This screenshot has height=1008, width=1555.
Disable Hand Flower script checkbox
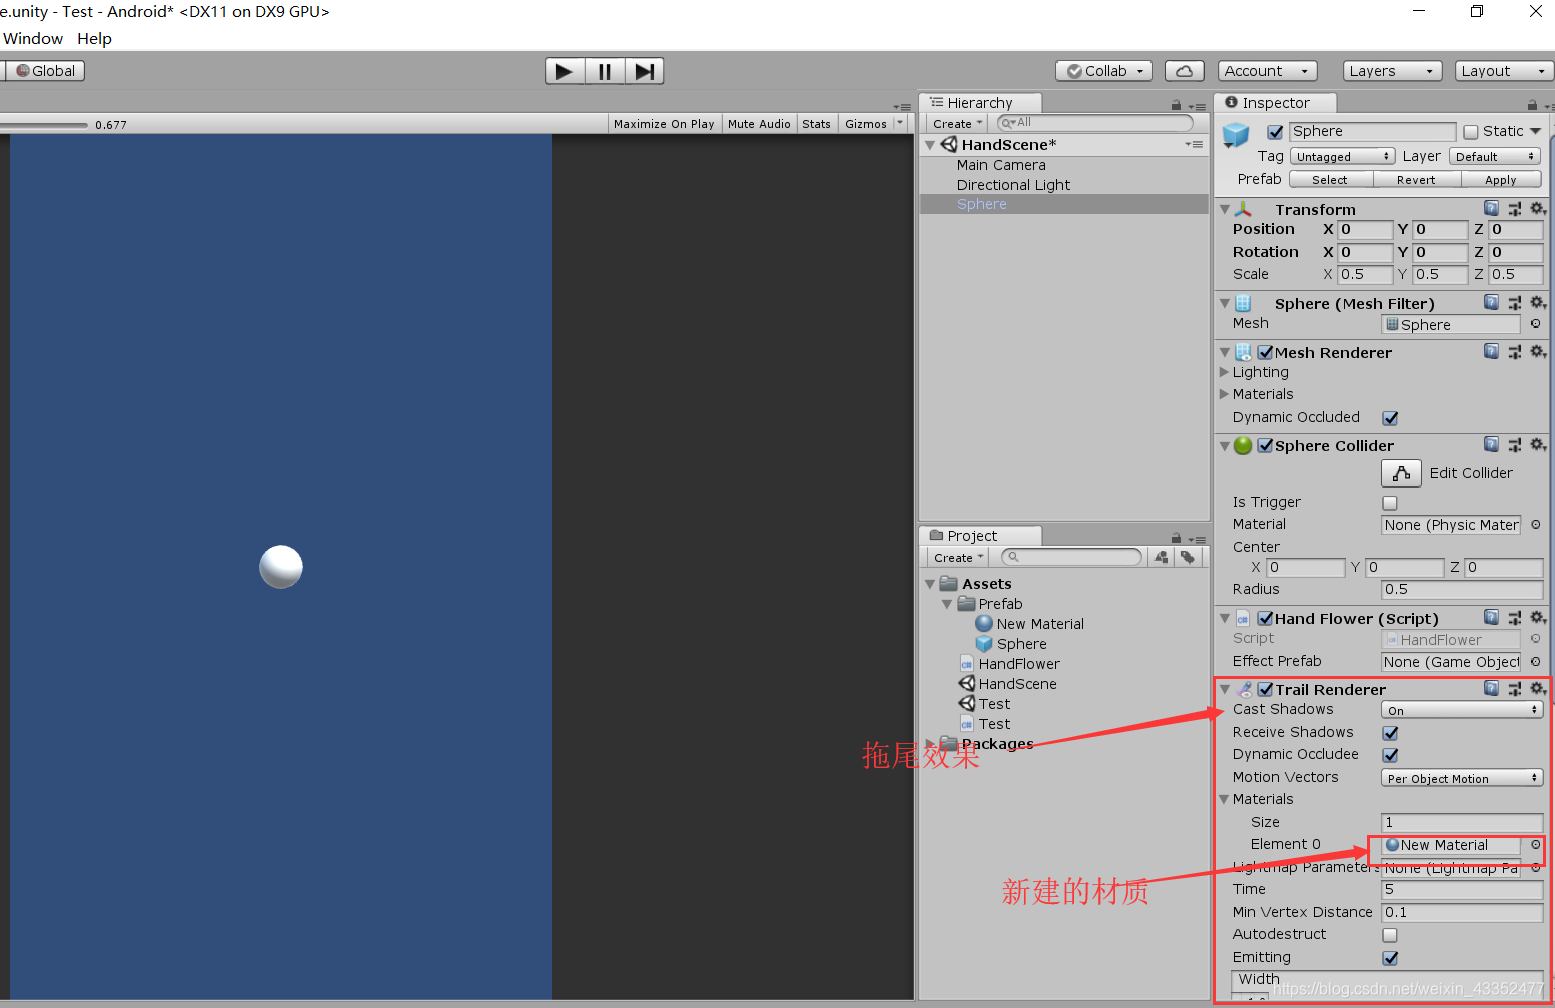1265,618
